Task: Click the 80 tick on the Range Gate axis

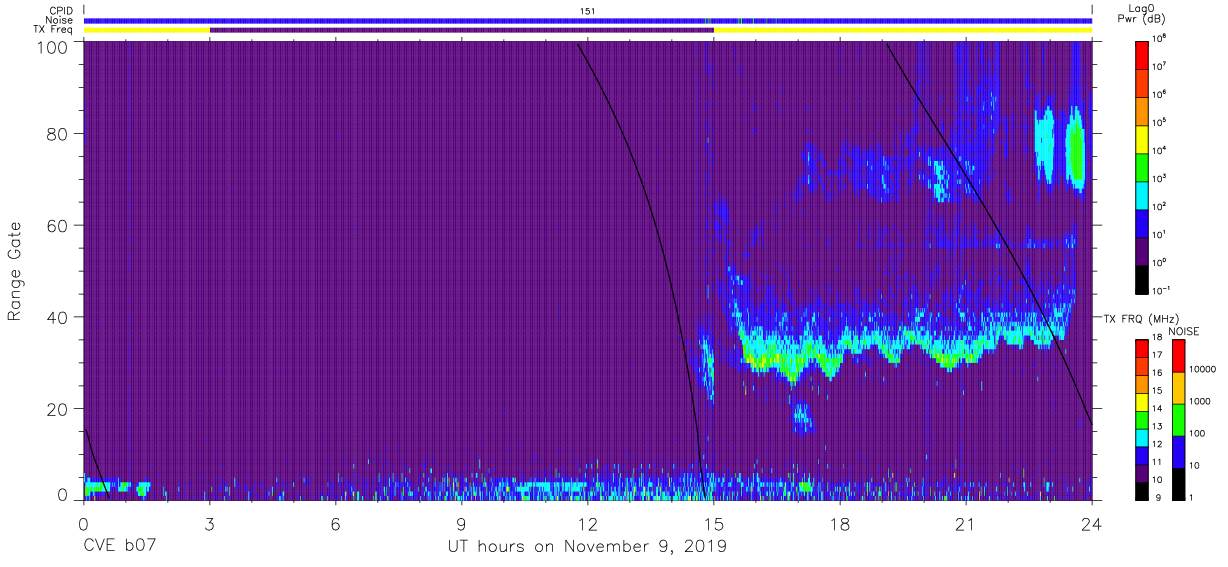Action: coord(57,133)
